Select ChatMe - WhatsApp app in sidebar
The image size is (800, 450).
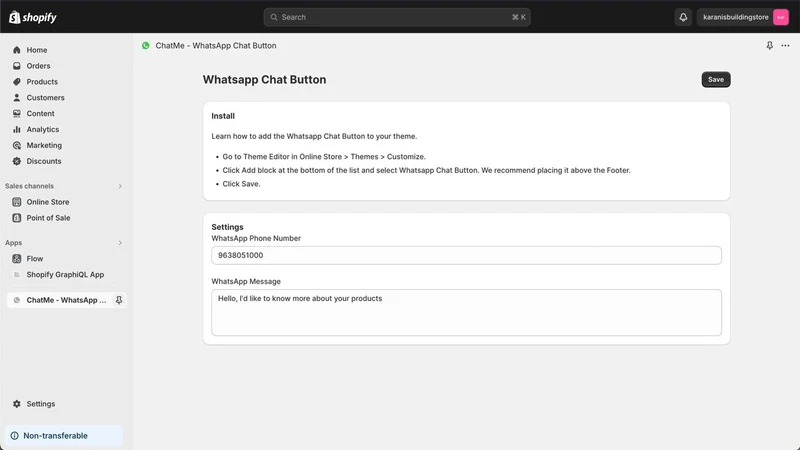(x=66, y=300)
